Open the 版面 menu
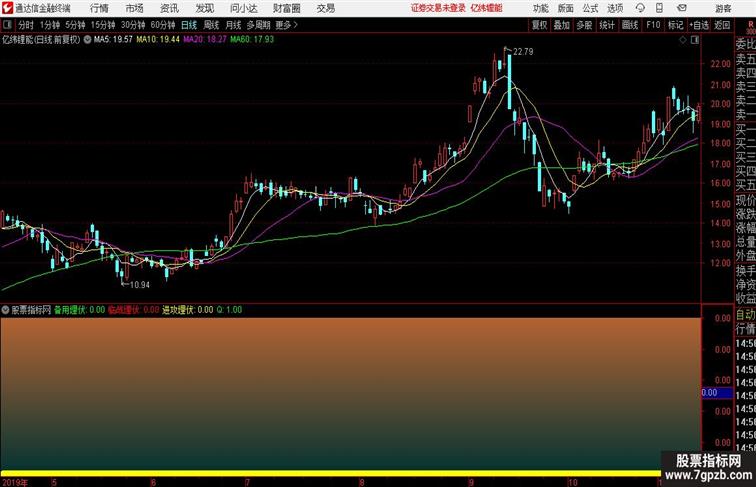 tap(566, 8)
